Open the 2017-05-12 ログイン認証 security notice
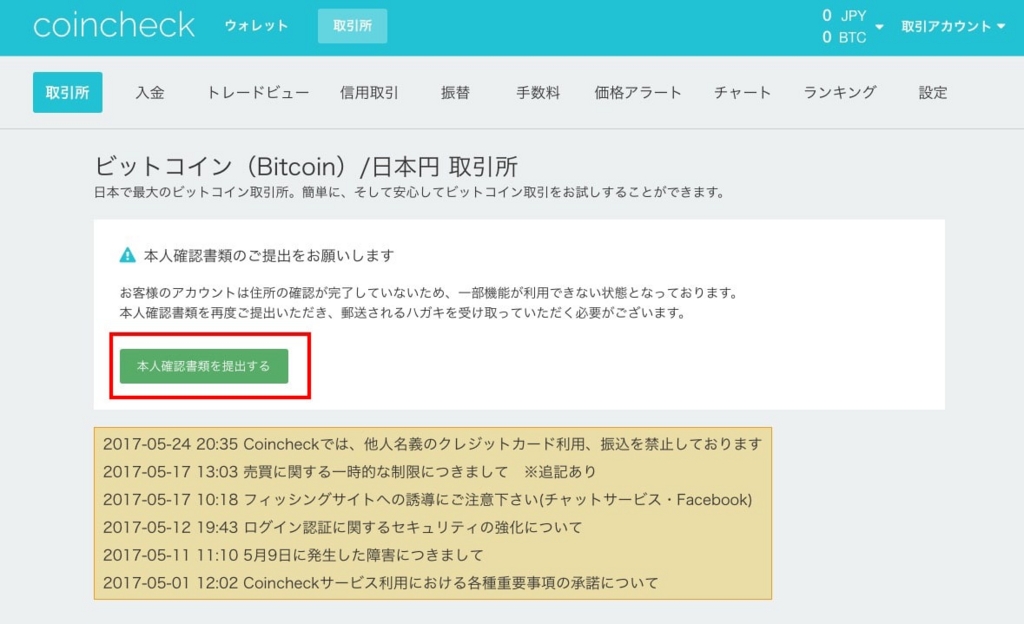The image size is (1024, 624). click(342, 527)
